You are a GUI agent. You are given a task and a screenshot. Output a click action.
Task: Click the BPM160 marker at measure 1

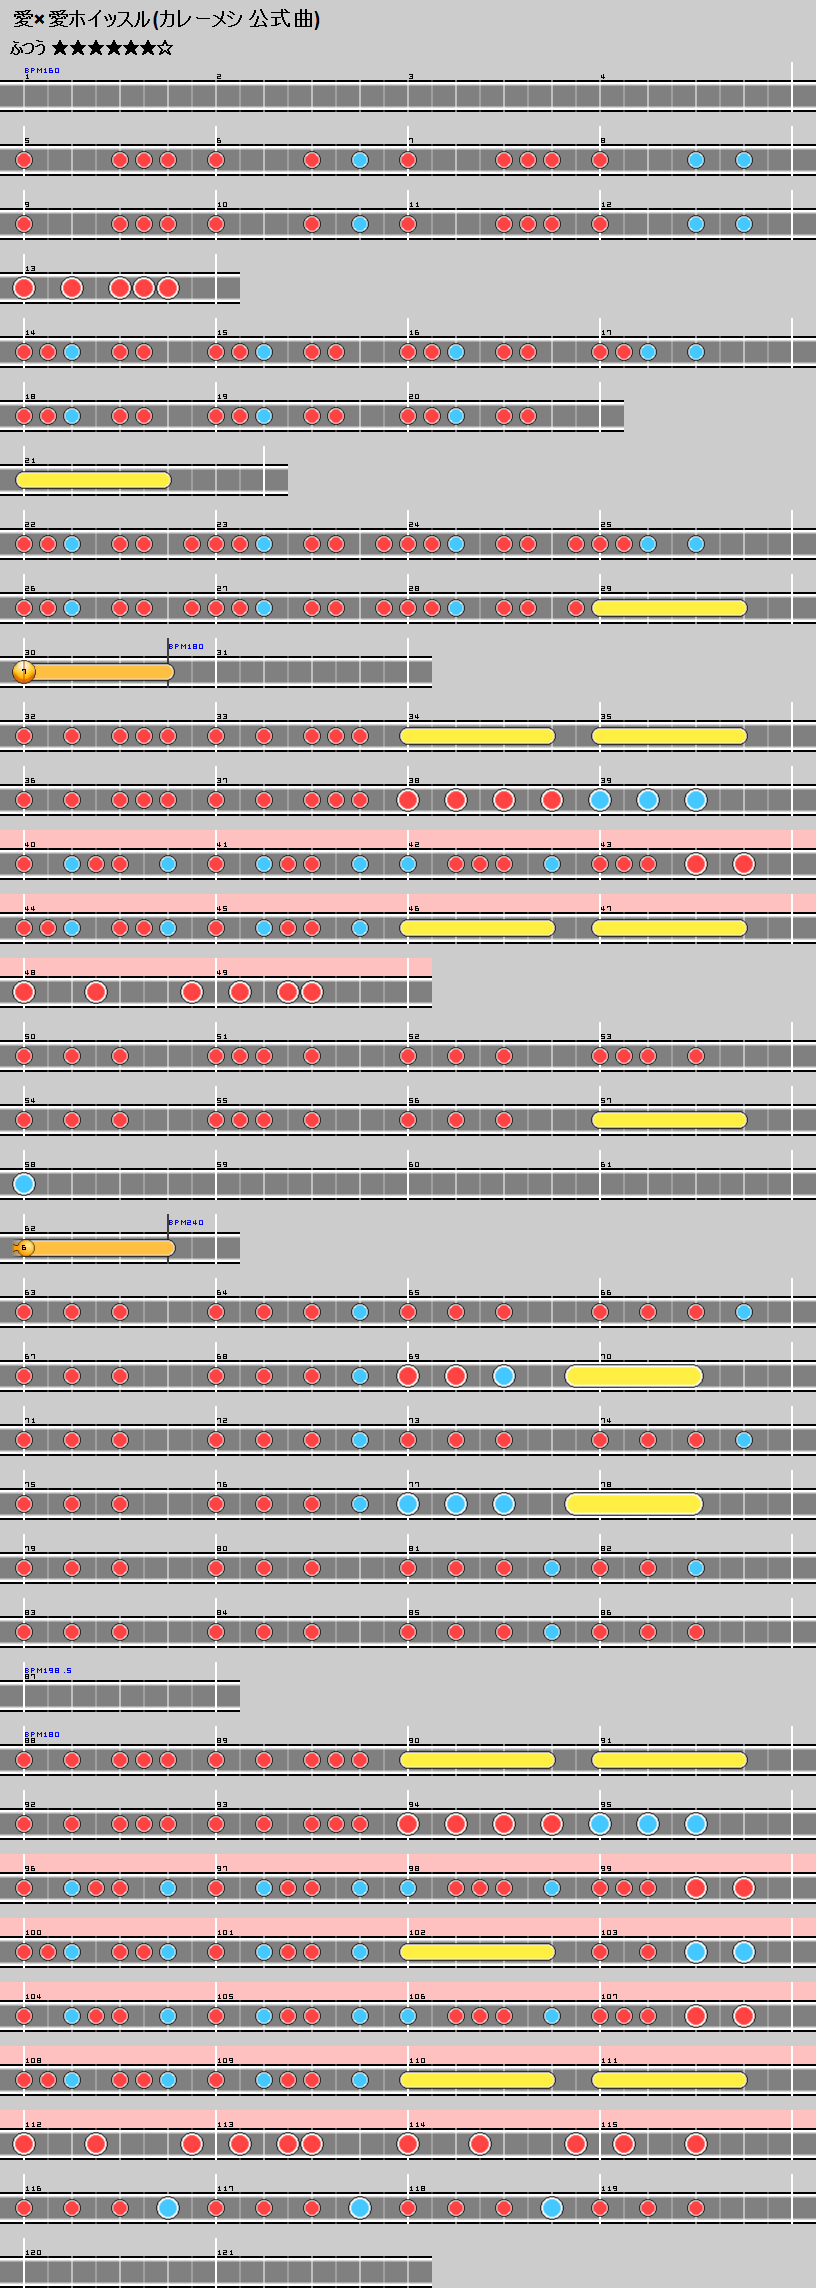click(x=42, y=71)
